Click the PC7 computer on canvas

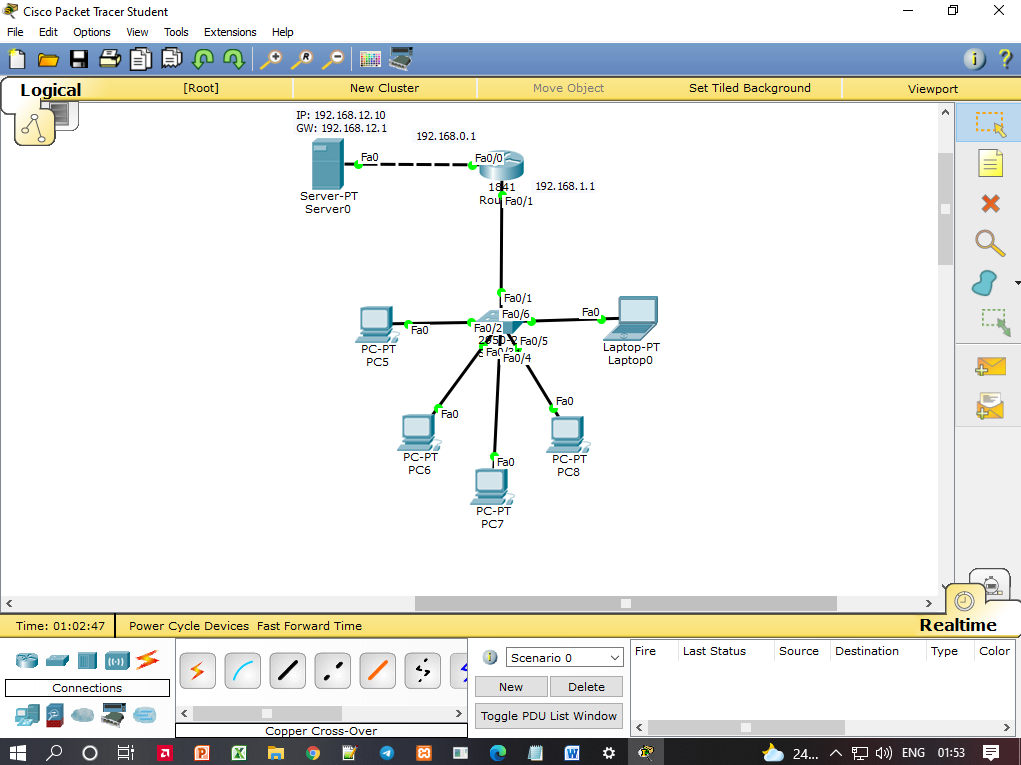[492, 488]
